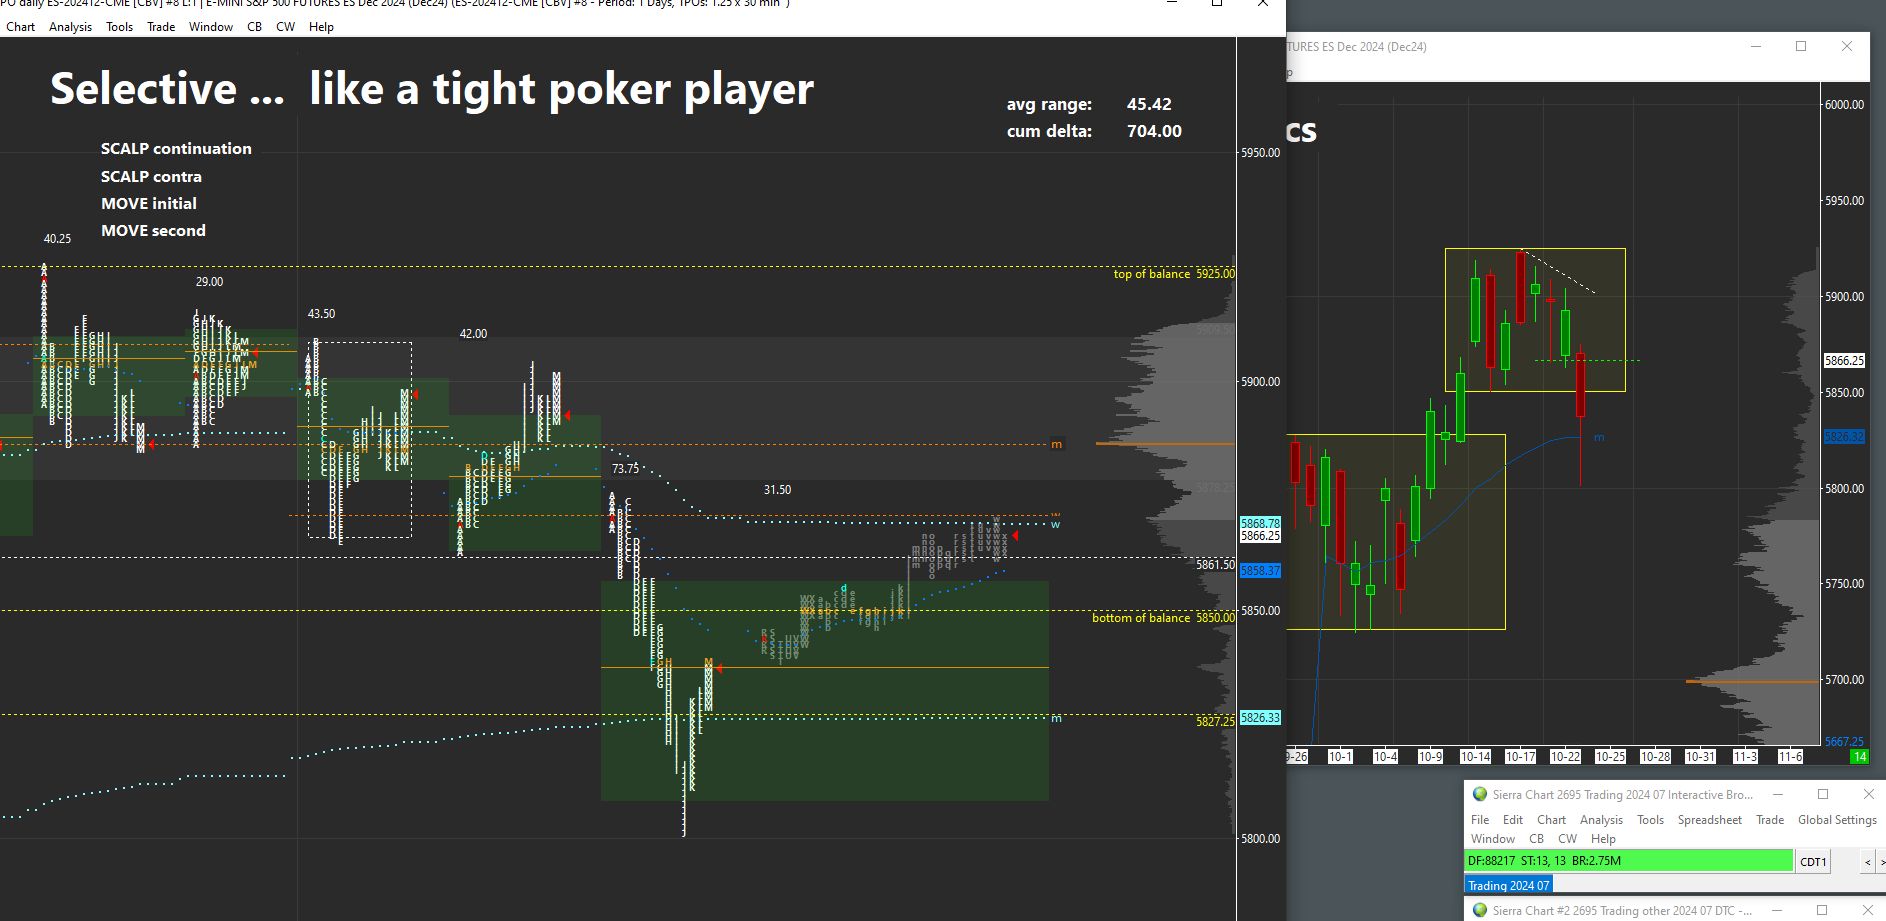Minimize the ES Dec 2024 daily chart window
The height and width of the screenshot is (921, 1886).
(x=1755, y=46)
